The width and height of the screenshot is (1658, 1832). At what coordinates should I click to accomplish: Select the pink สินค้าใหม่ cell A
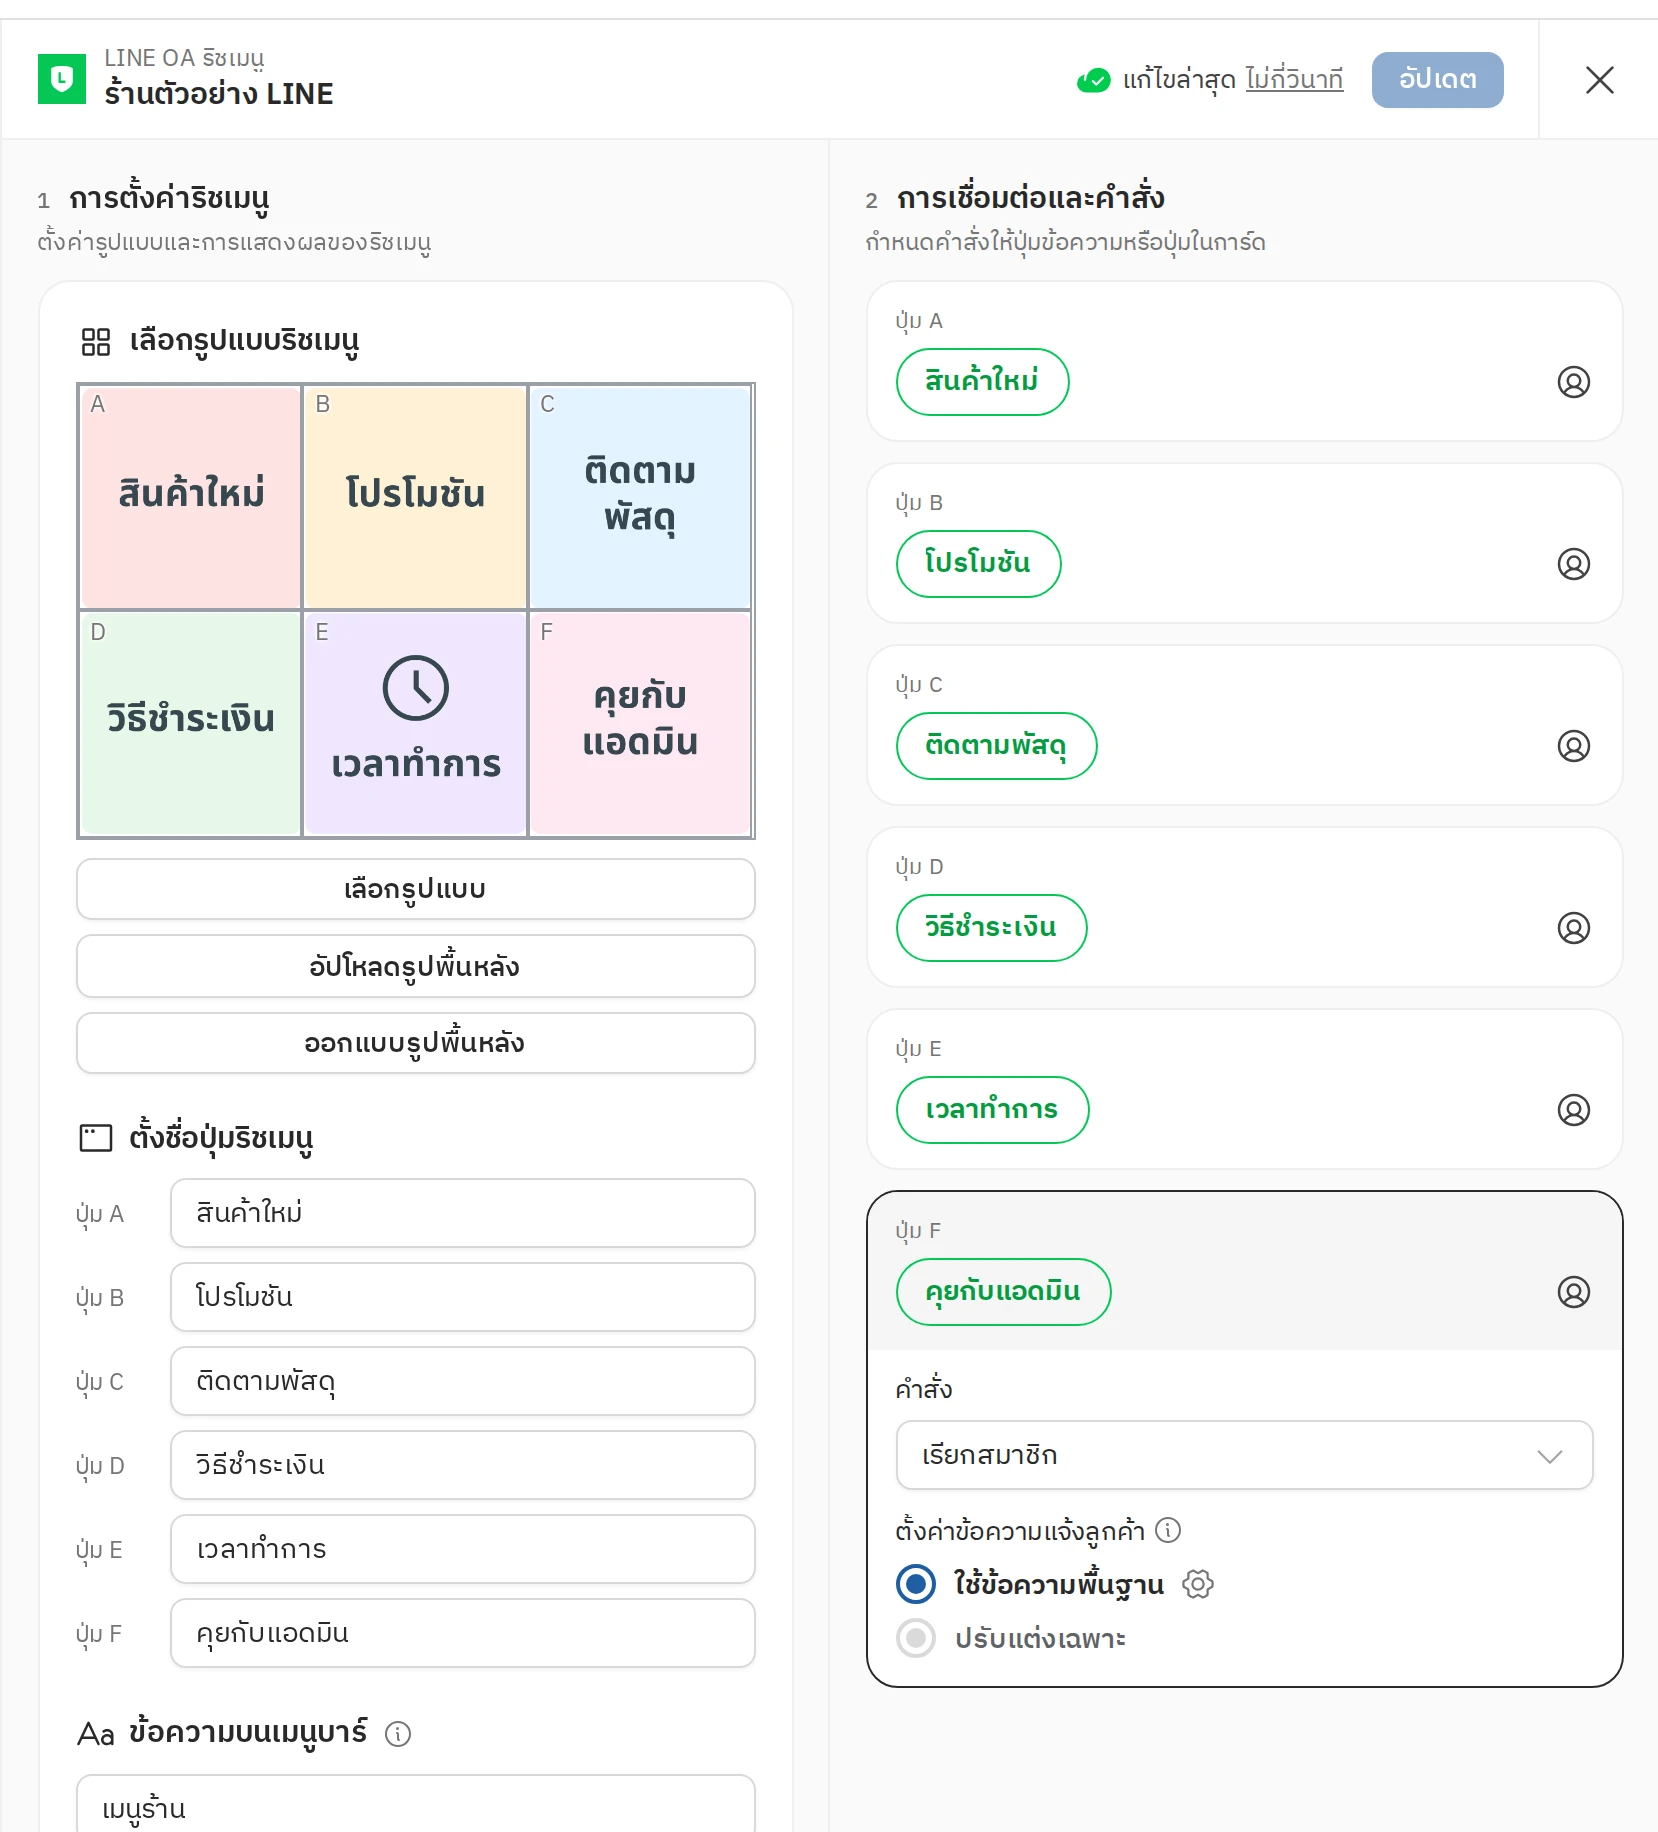coord(191,497)
